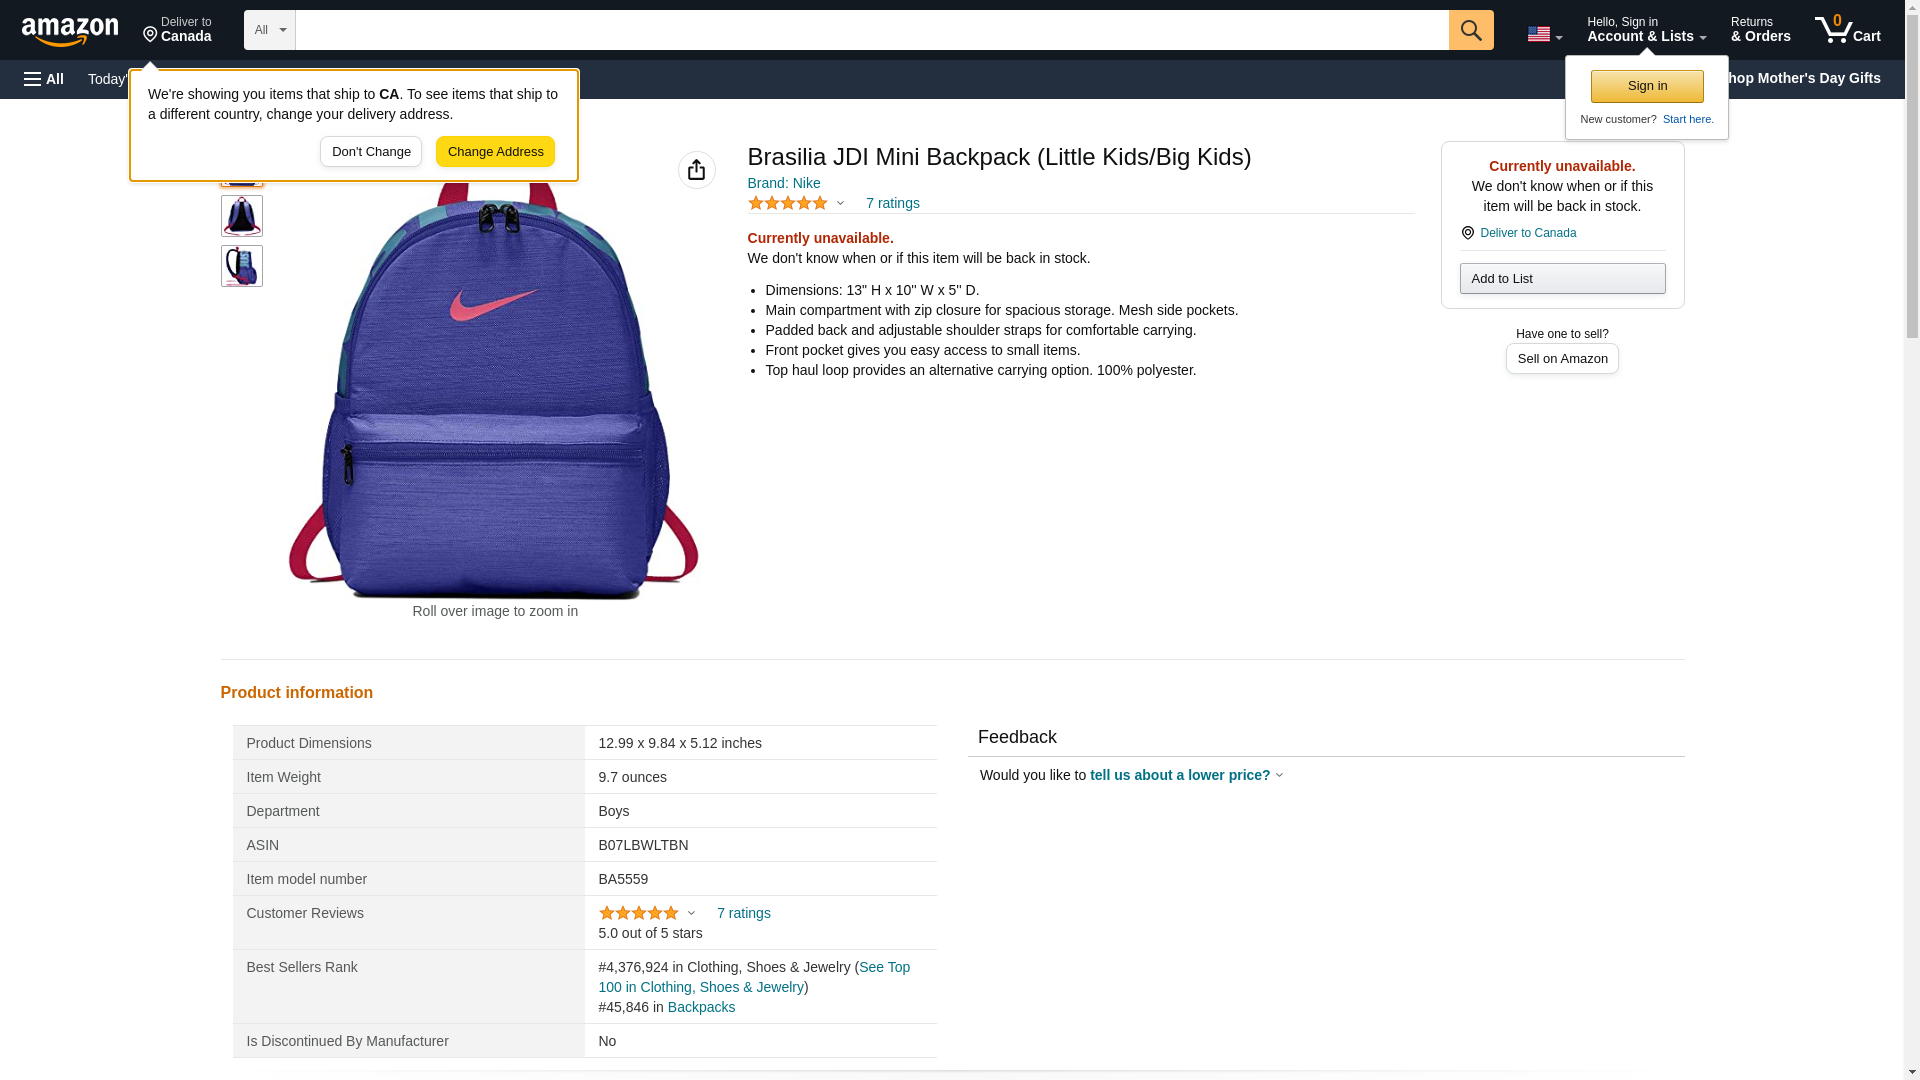
Task: Click the search magnifier button
Action: 1470,30
